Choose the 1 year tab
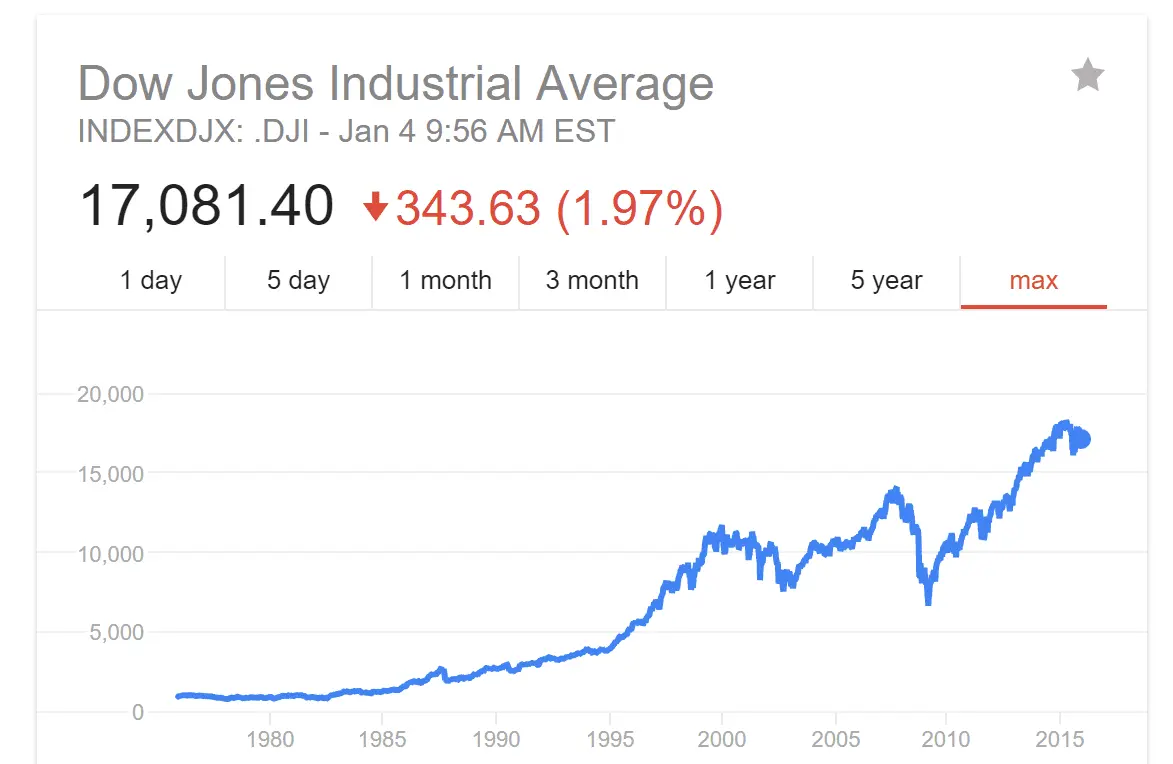This screenshot has width=1173, height=764. [739, 281]
